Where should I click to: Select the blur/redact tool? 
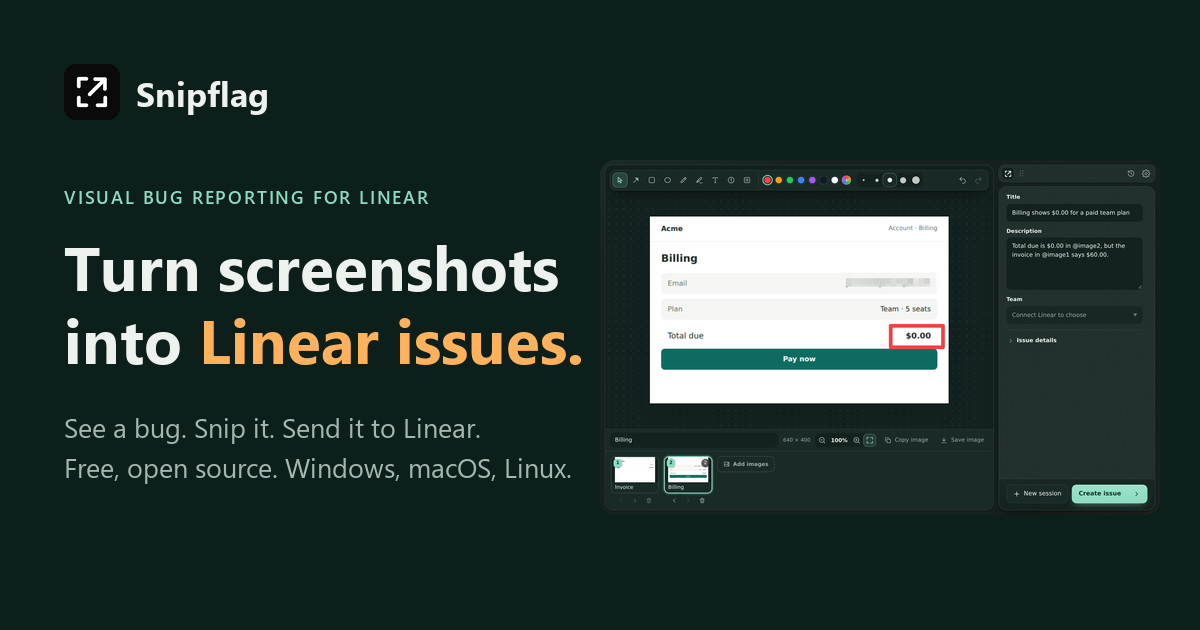pos(747,180)
